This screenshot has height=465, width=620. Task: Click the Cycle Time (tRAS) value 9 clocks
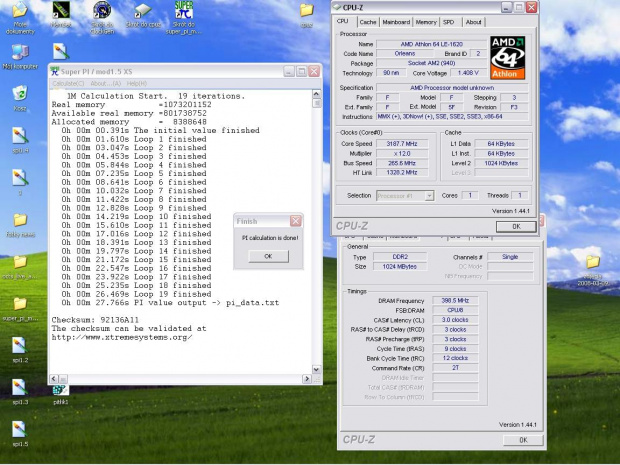pos(455,349)
